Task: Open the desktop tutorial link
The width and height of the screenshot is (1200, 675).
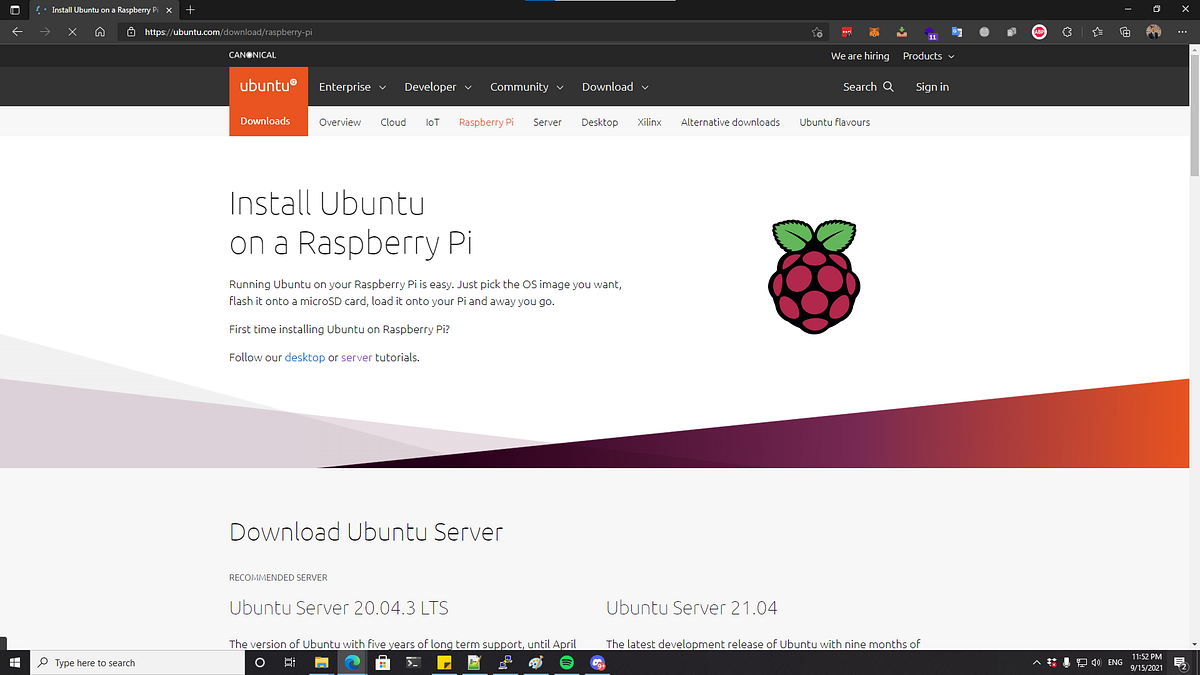Action: (x=305, y=357)
